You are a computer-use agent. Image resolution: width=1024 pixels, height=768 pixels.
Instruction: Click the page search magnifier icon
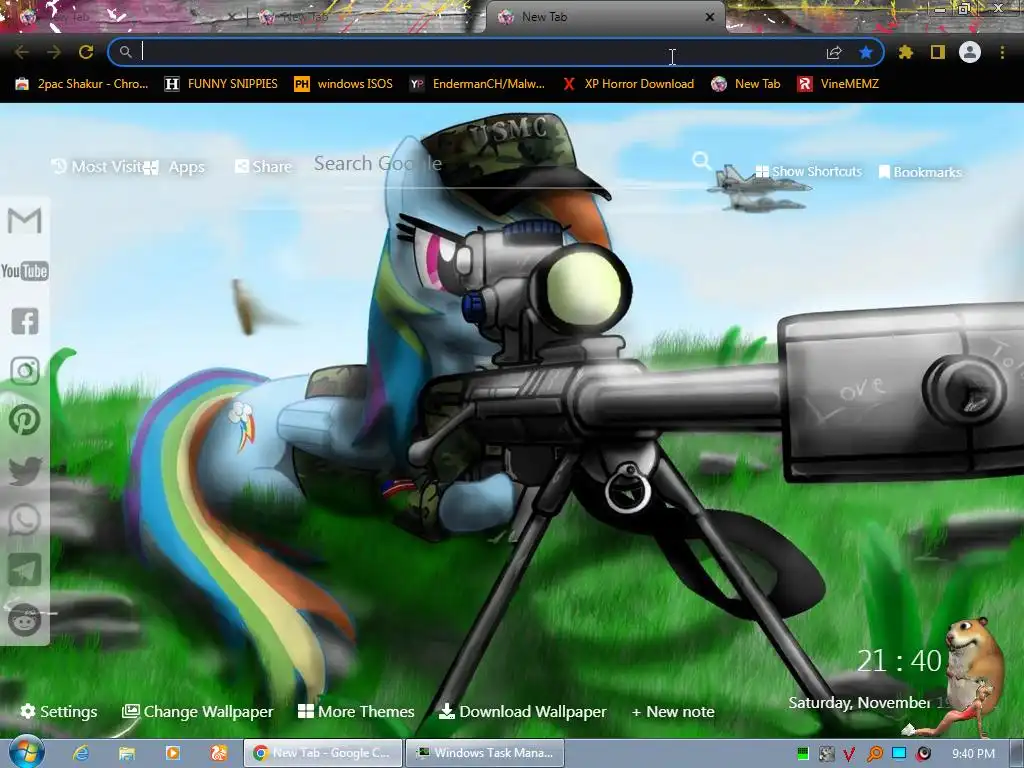[701, 160]
